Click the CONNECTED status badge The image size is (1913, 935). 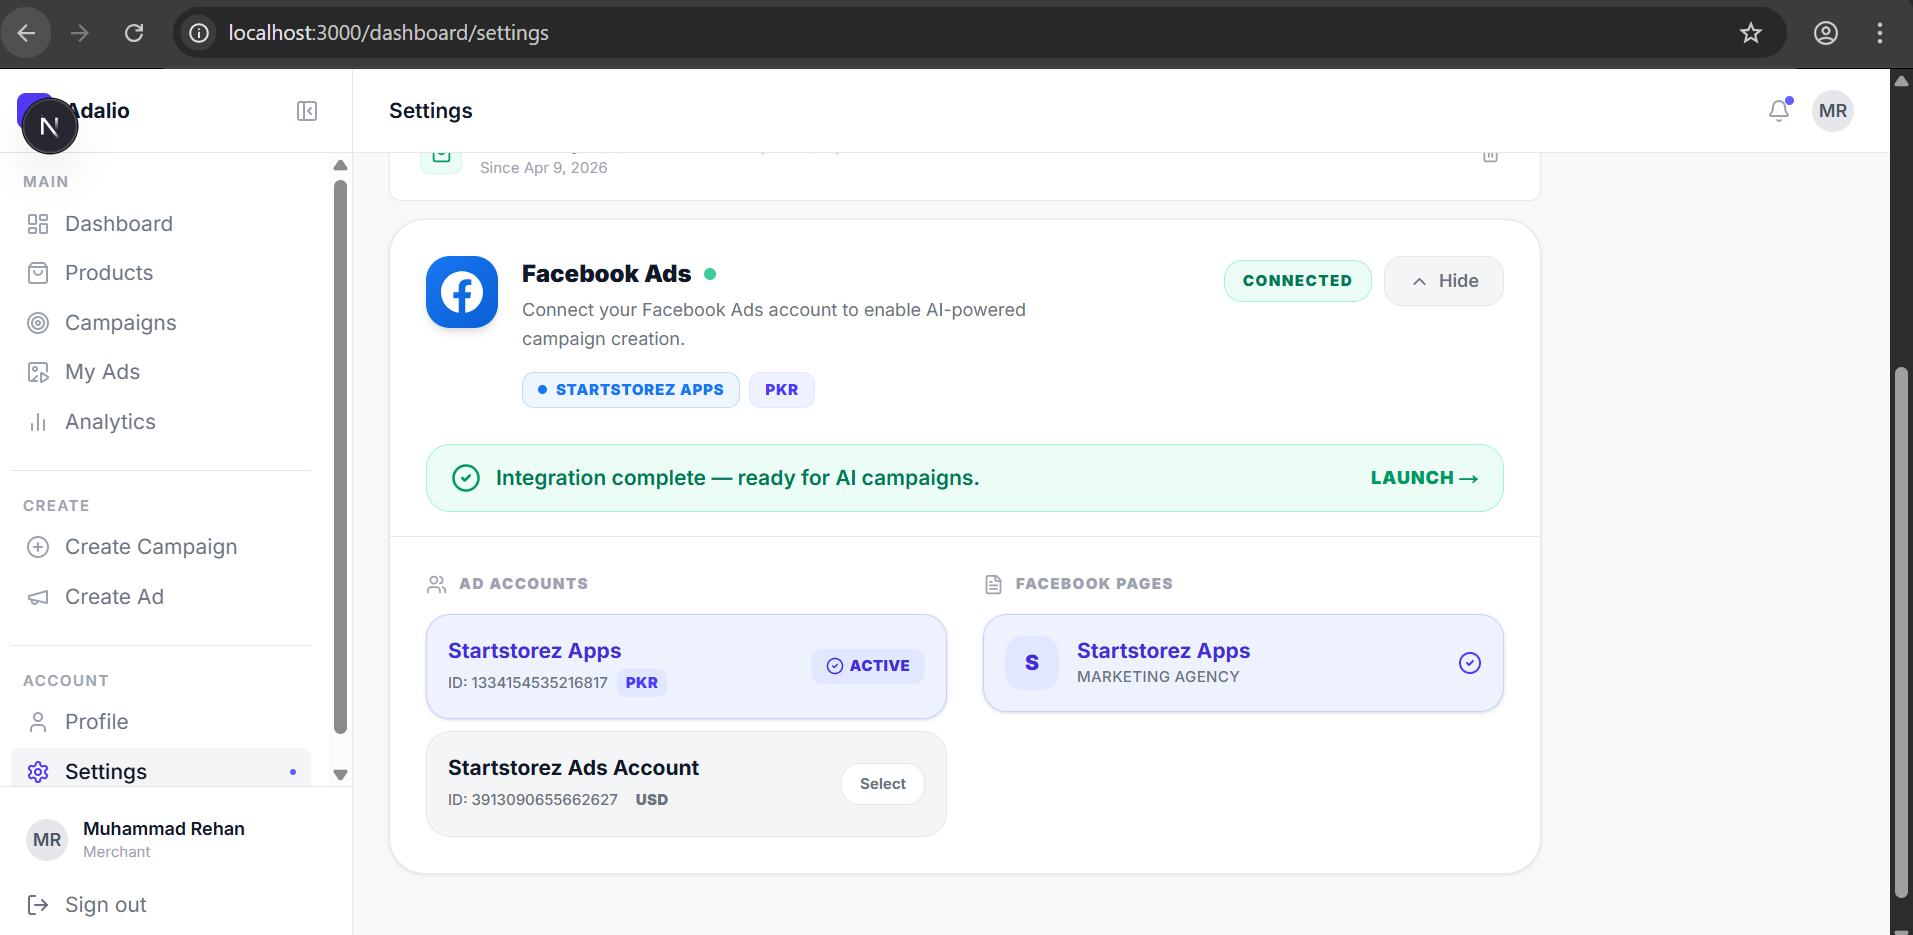[1297, 281]
